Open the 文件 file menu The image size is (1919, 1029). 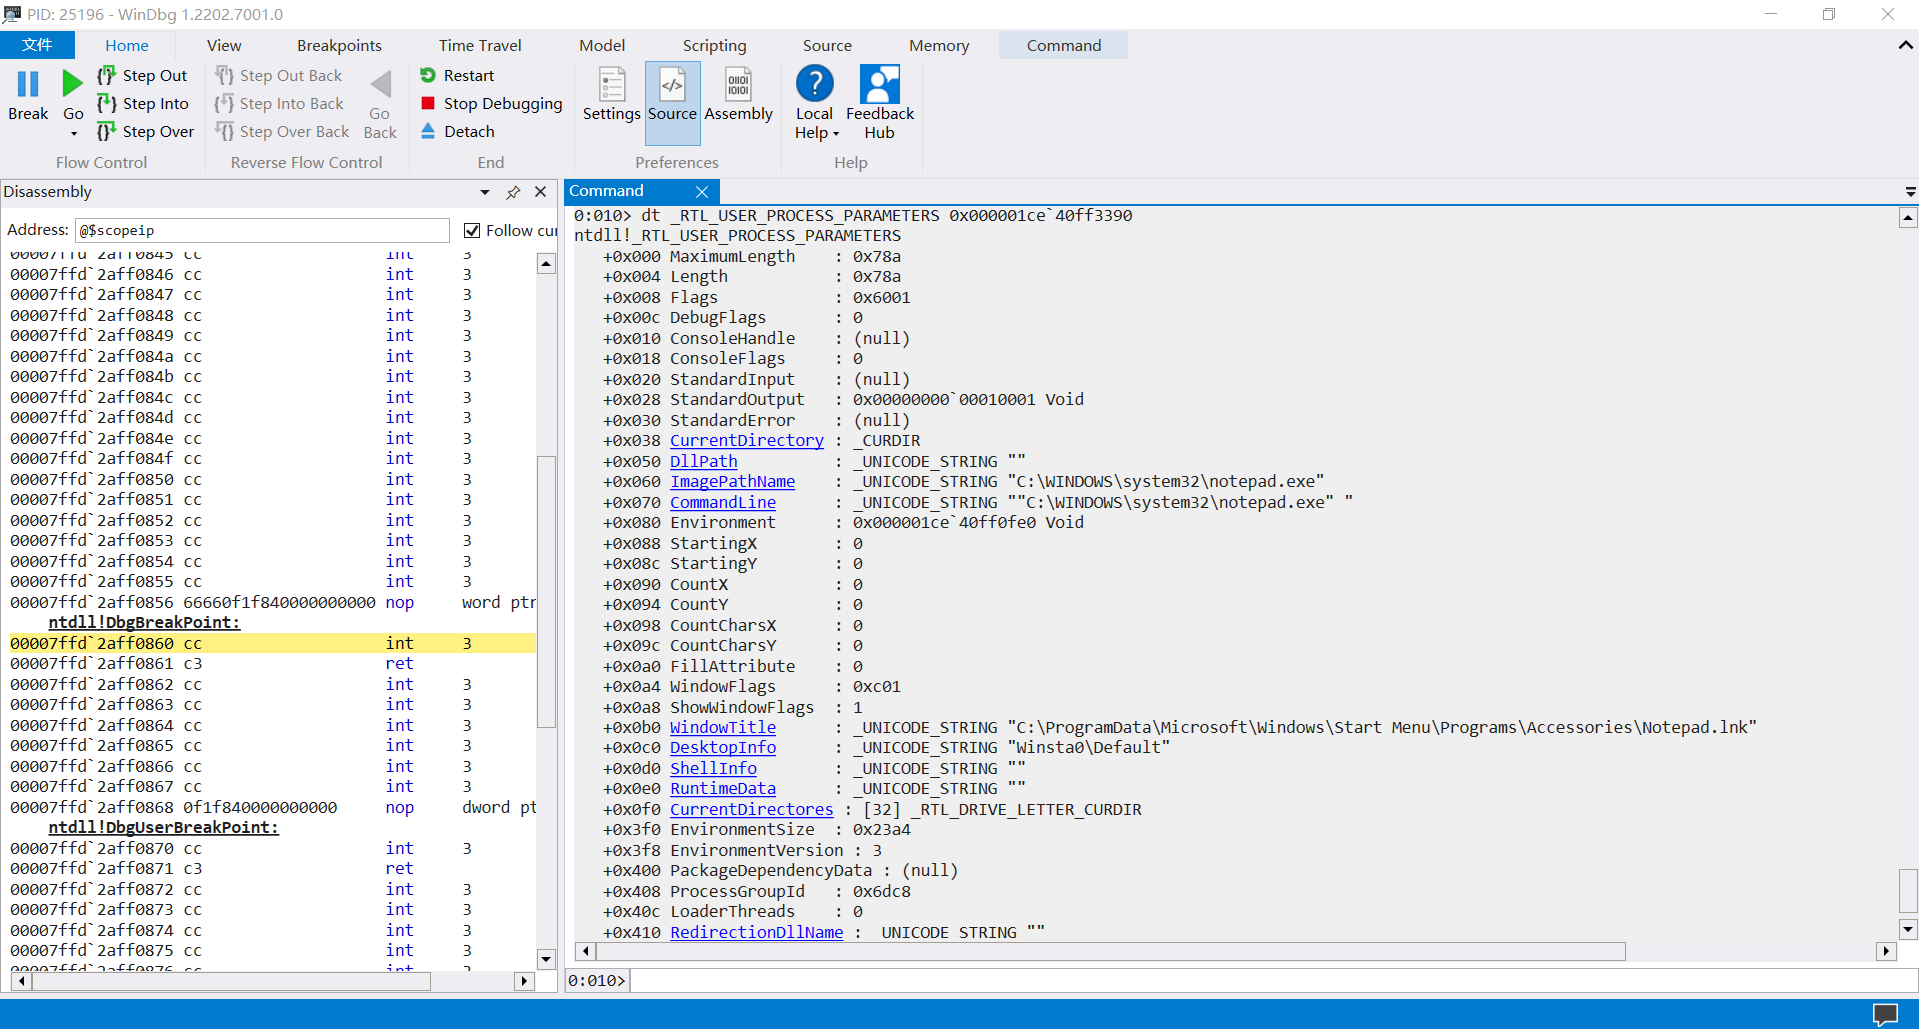(37, 45)
